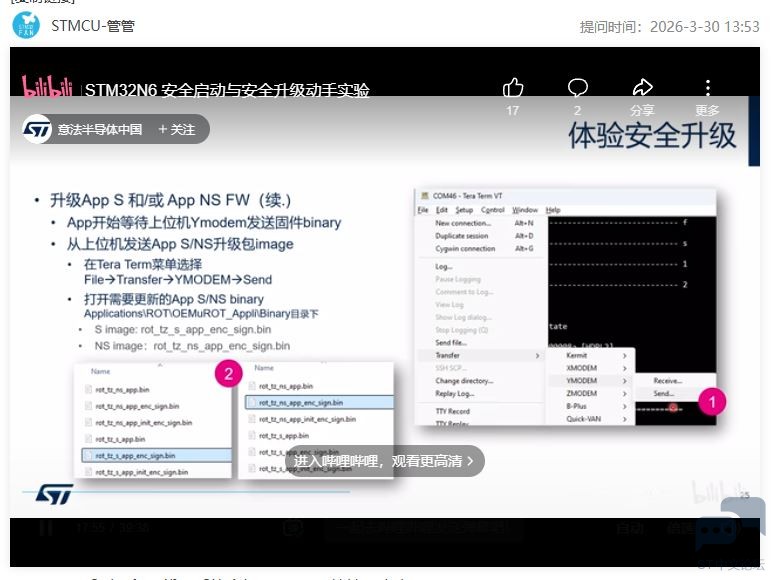The height and width of the screenshot is (580, 774).
Task: Click the highlighted rot_tz_s_app_enc_sign.bin file
Action: (x=156, y=455)
